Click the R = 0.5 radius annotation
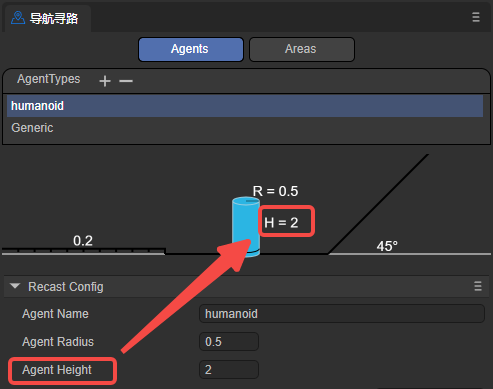493x389 pixels. tap(275, 191)
